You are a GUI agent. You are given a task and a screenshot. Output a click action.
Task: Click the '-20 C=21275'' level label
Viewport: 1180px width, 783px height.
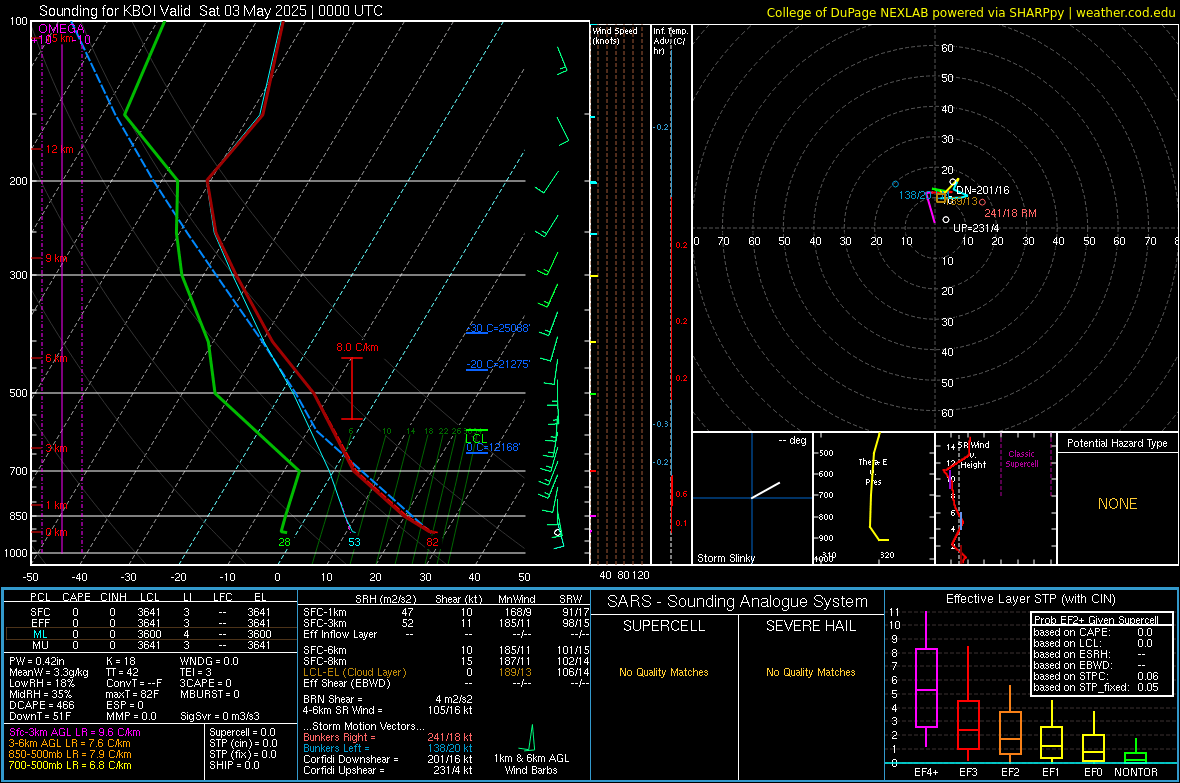pos(498,364)
